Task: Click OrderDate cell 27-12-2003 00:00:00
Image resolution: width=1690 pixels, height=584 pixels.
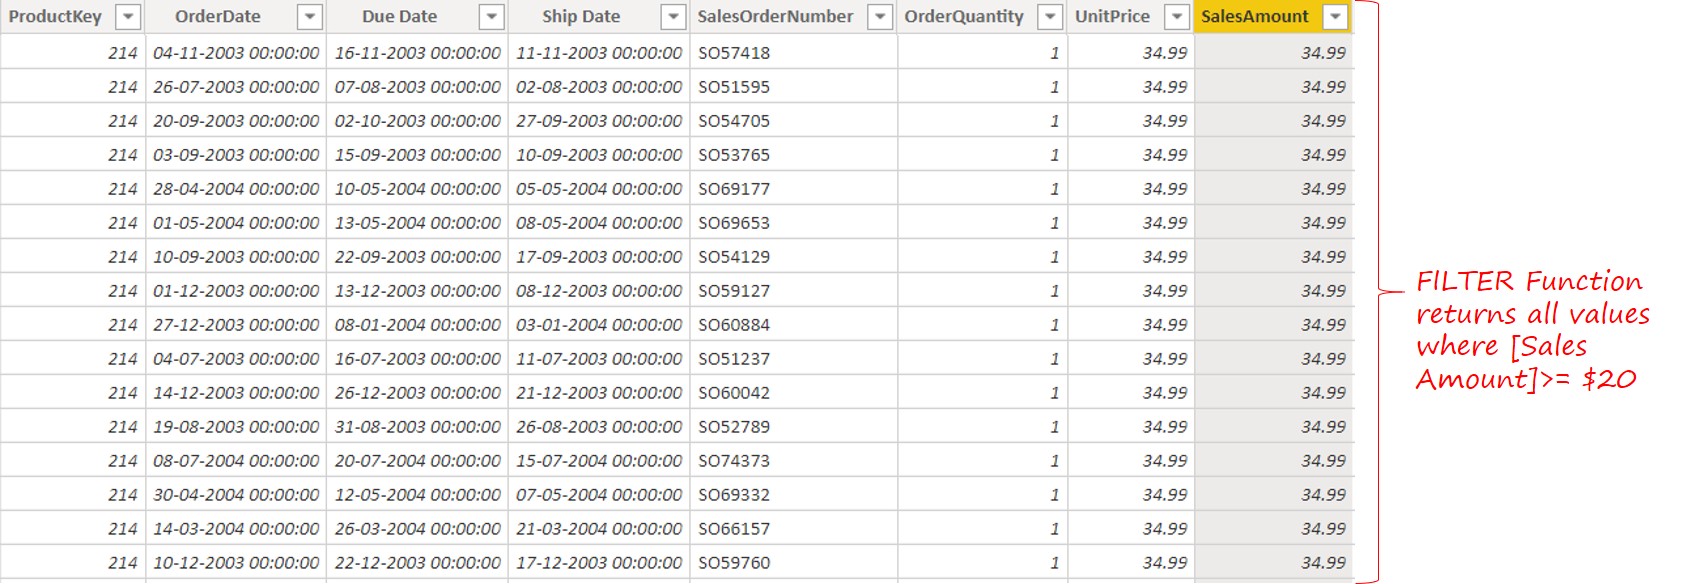Action: point(236,325)
